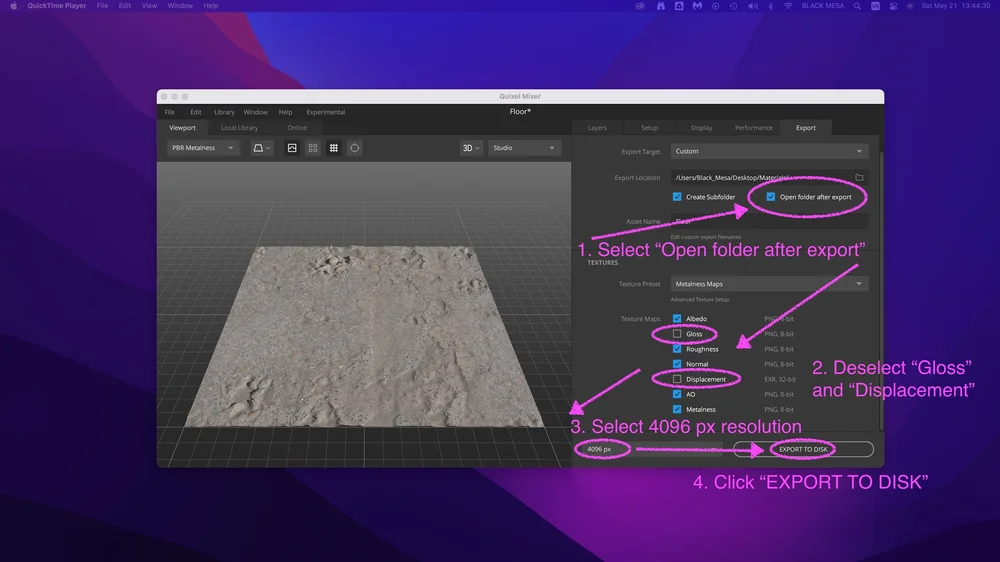This screenshot has width=1000, height=562.
Task: Open the PBR Metalness workflow dropdown
Action: 202,148
